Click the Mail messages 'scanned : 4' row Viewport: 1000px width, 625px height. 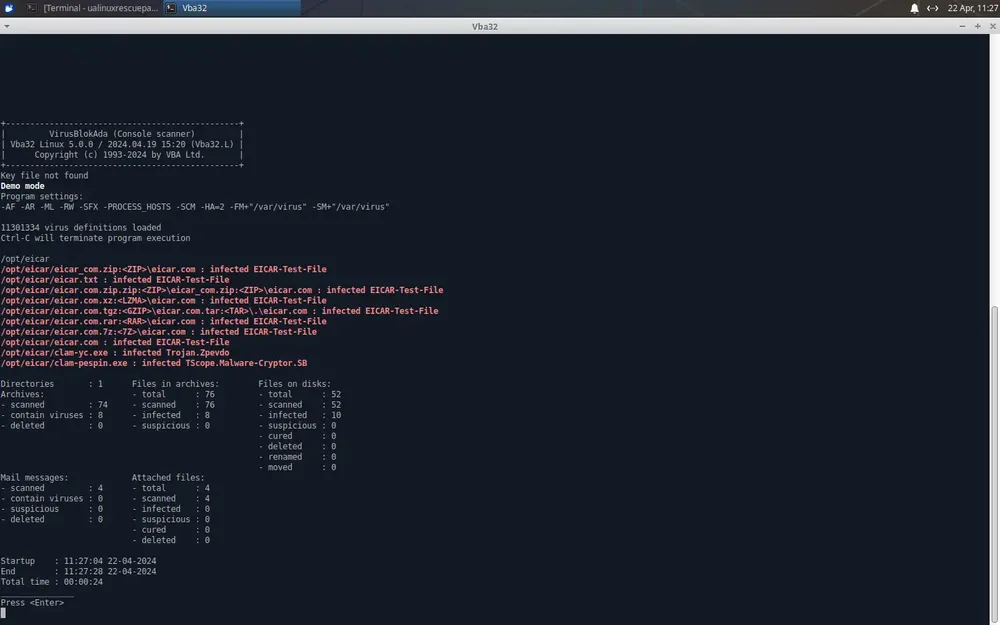[x=52, y=488]
